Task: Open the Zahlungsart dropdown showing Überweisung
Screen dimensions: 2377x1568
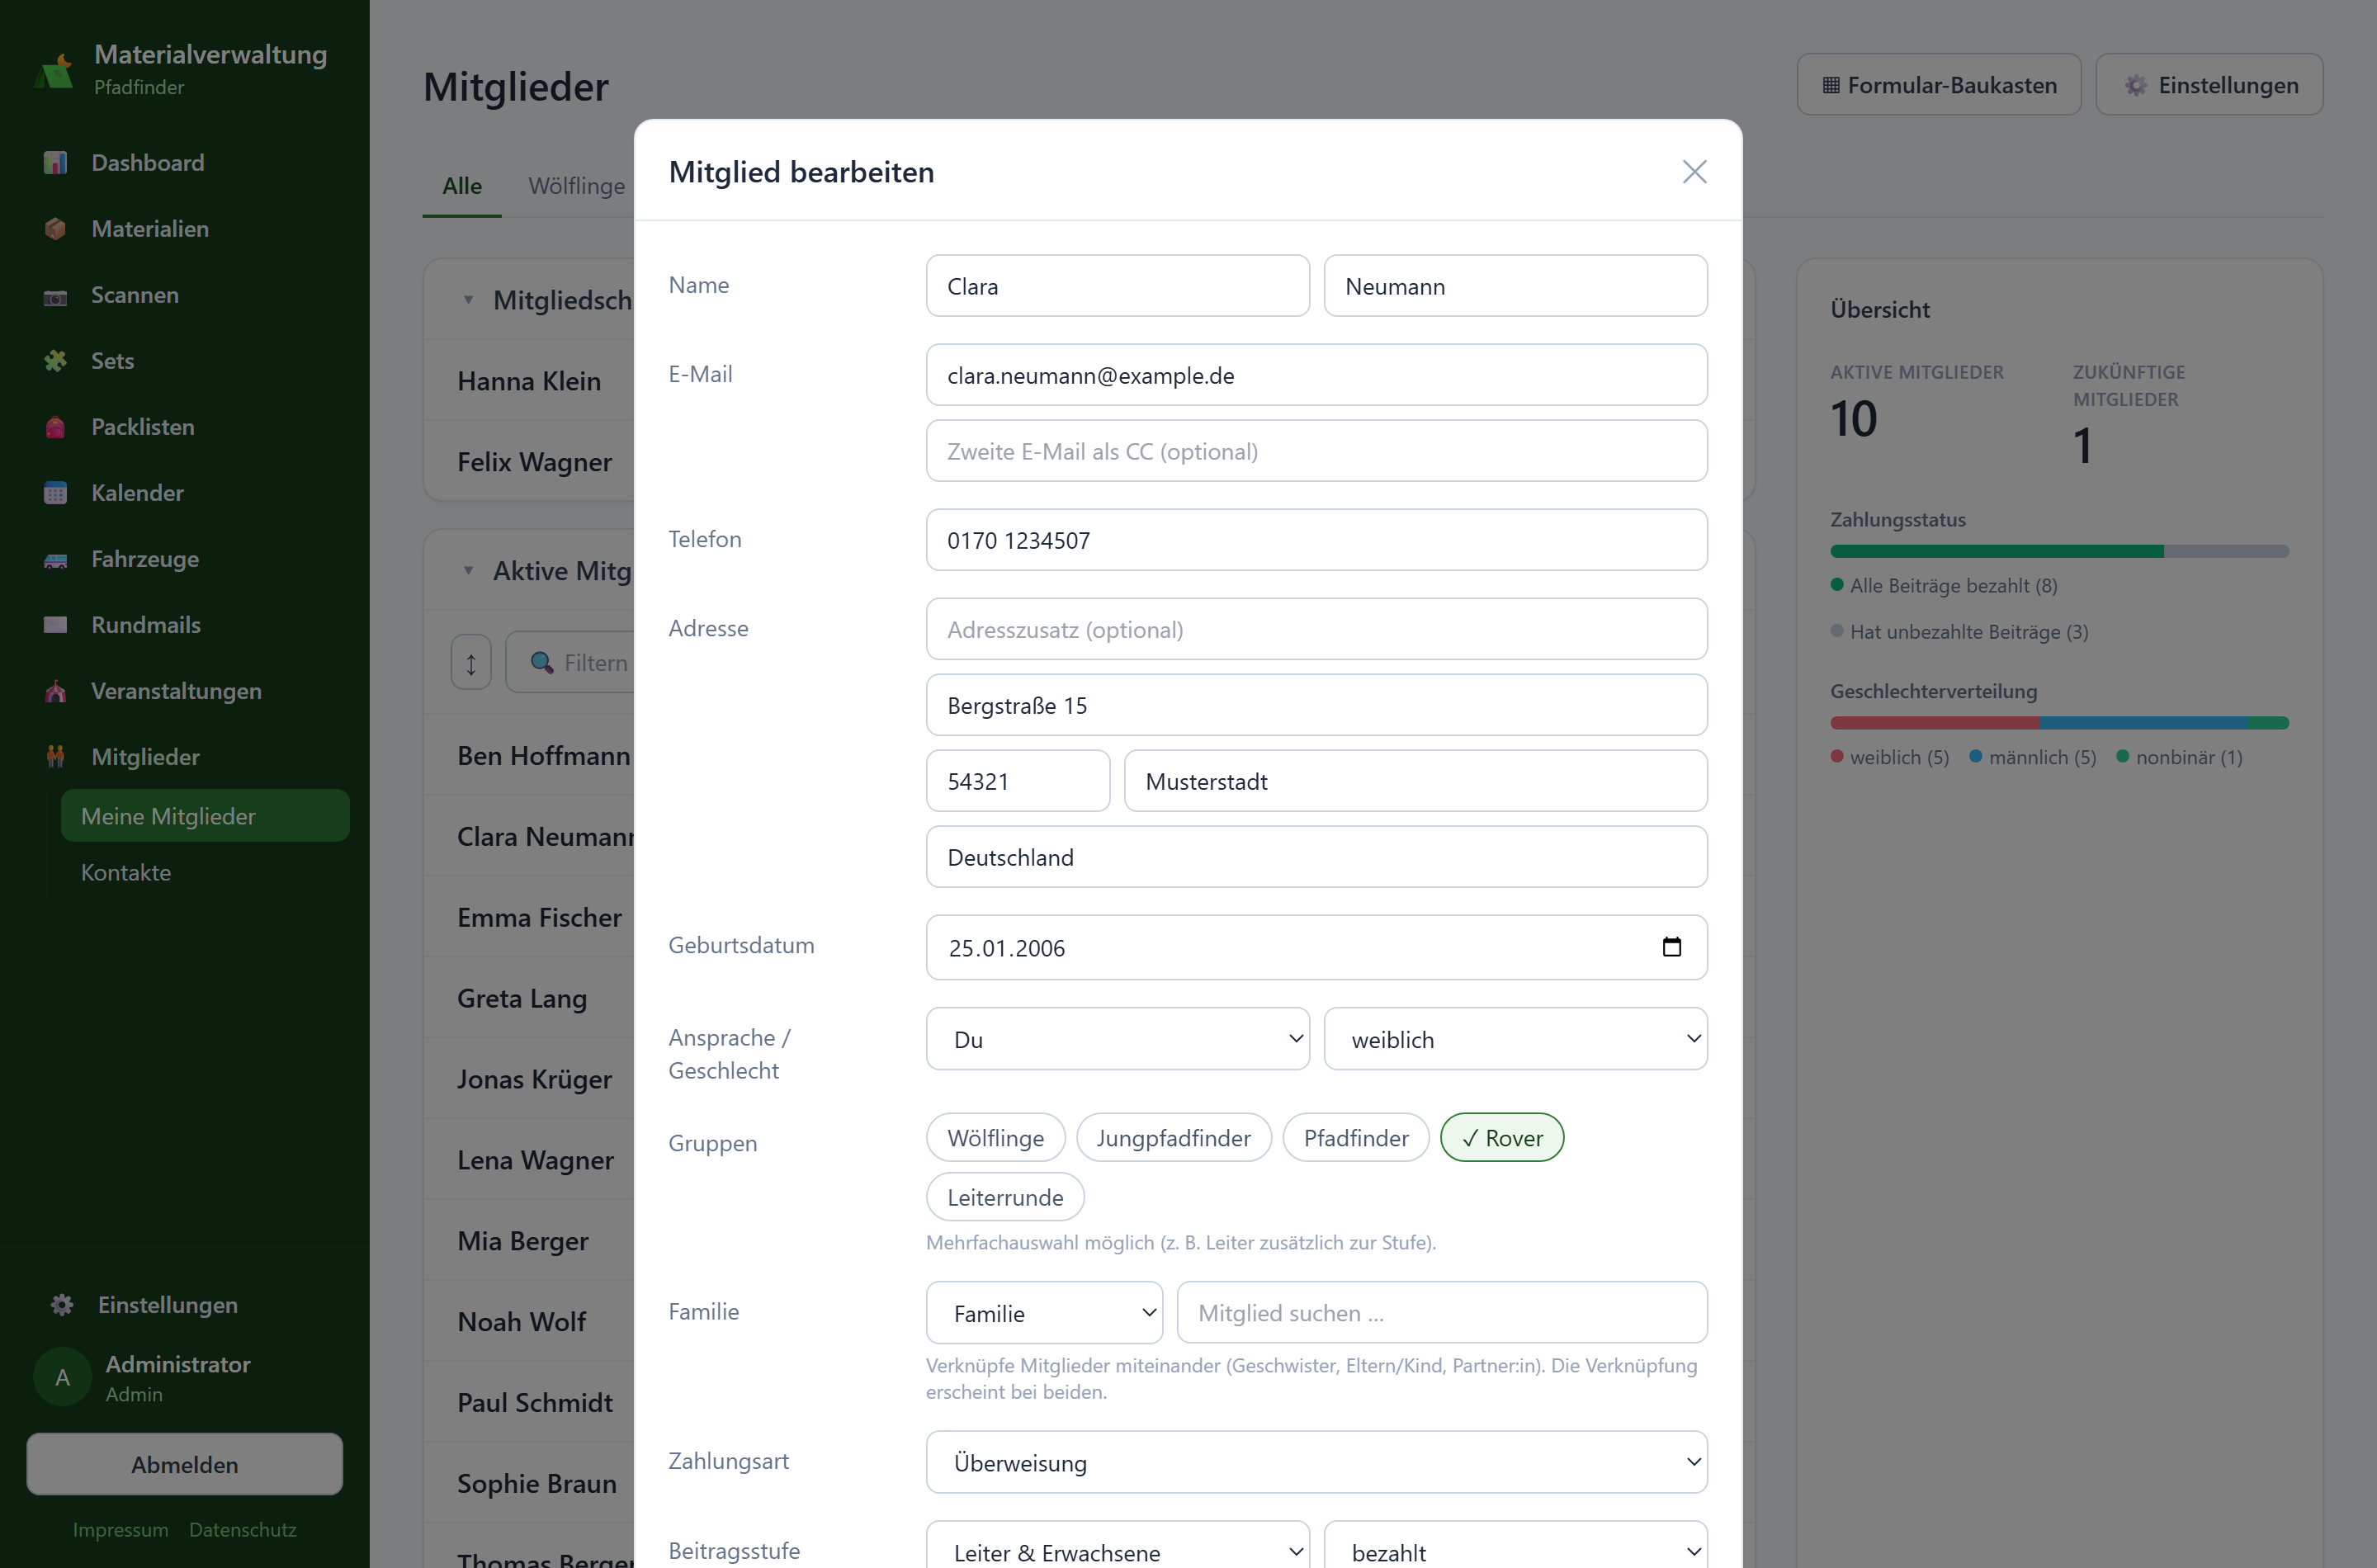Action: pos(1316,1462)
